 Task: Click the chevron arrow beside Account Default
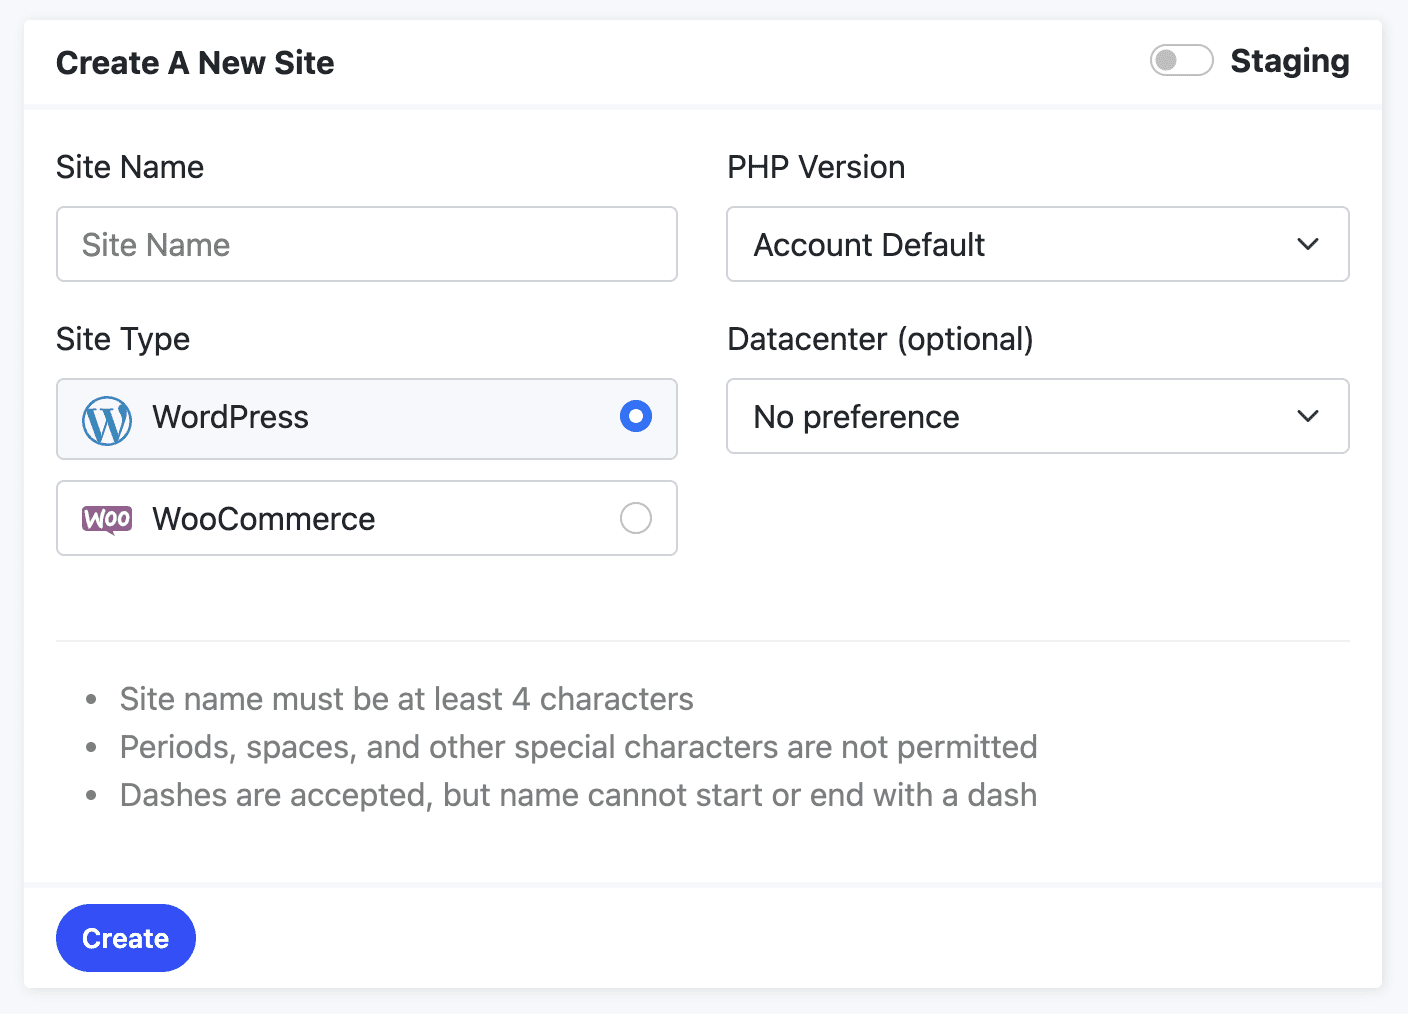click(1307, 244)
